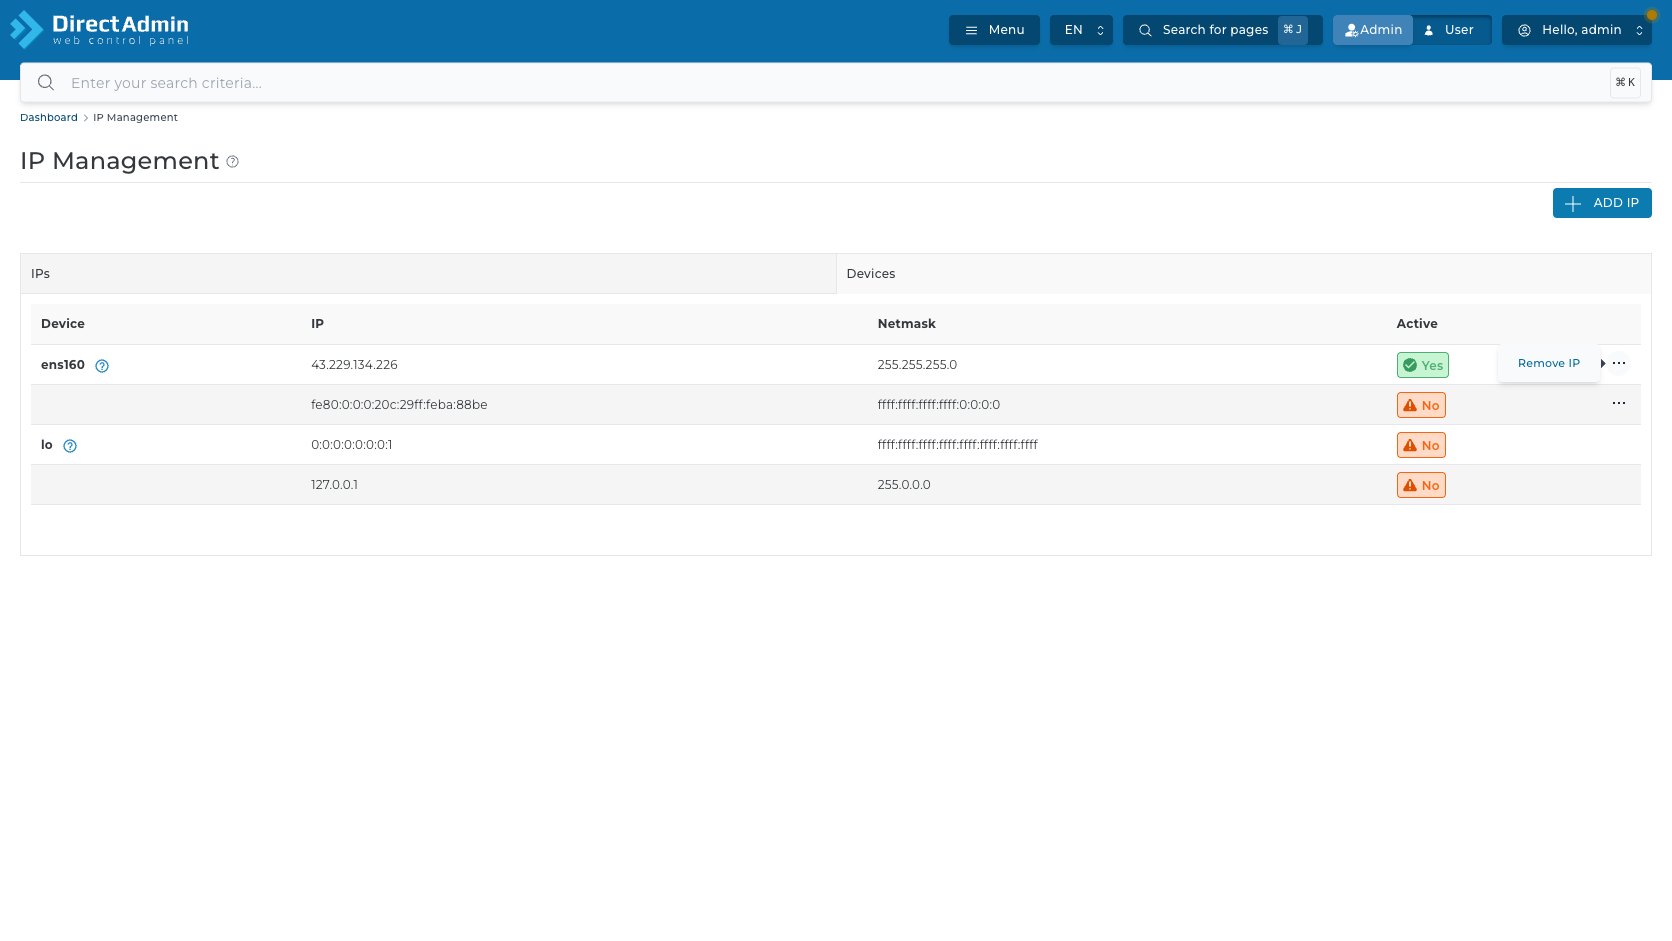The width and height of the screenshot is (1672, 941).
Task: Focus the search criteria input field
Action: coord(835,83)
